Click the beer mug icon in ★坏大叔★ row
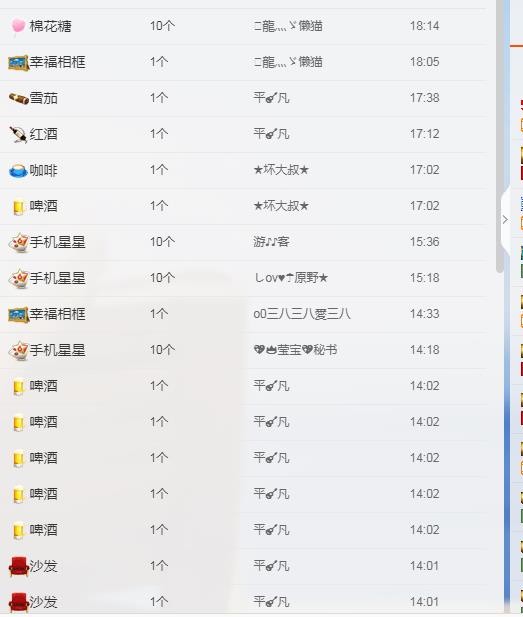Screen dimensions: 523x617 [x=18, y=207]
